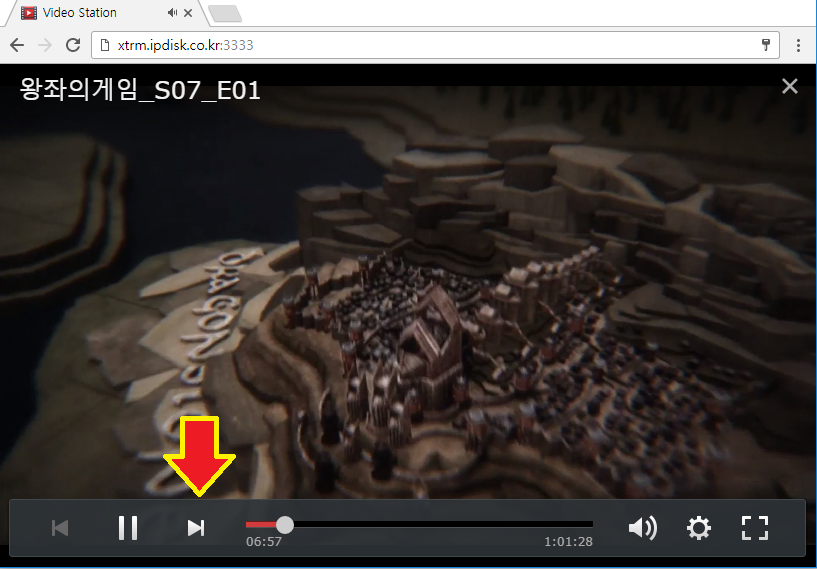Close the Video Station tab
Screen dimensions: 817x569
click(188, 13)
